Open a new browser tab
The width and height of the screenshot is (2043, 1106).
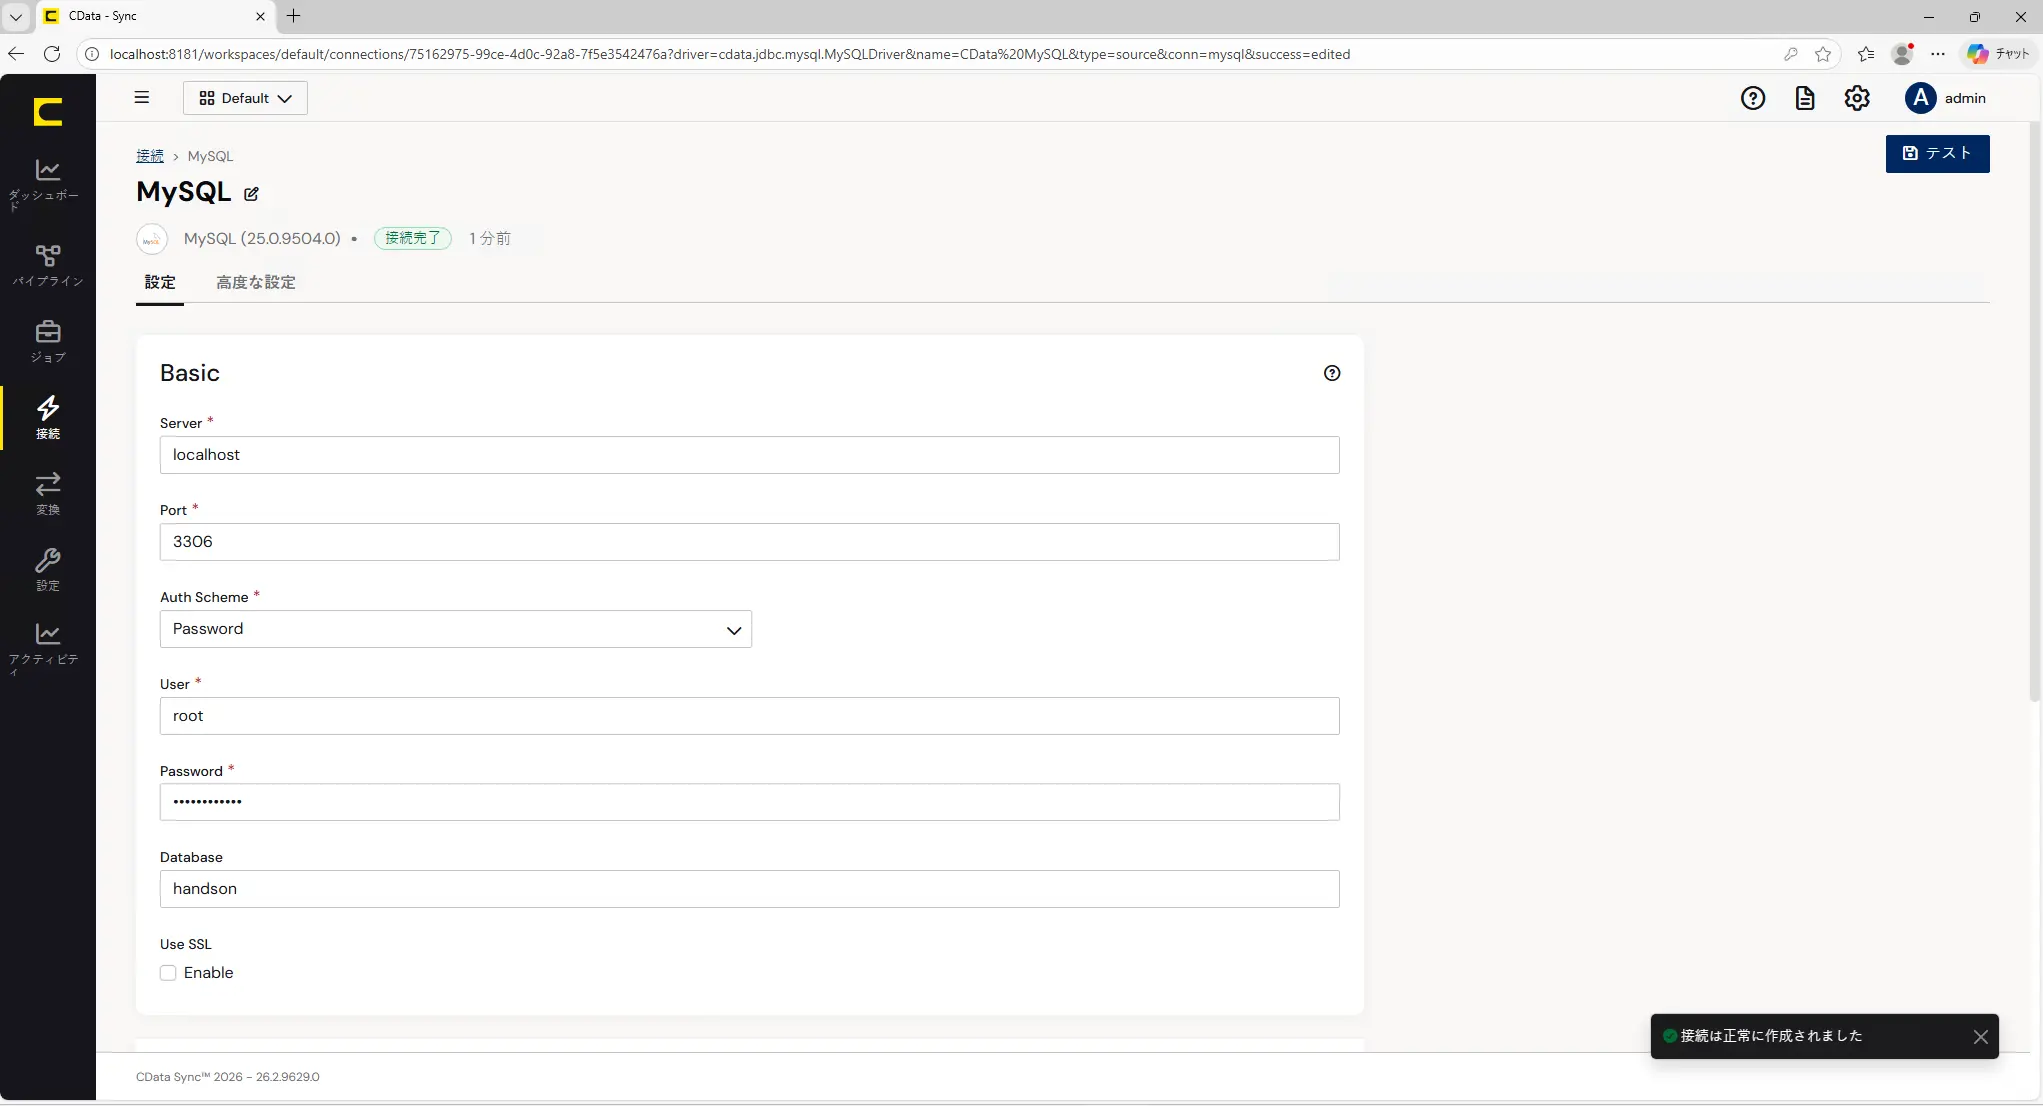pyautogui.click(x=293, y=16)
